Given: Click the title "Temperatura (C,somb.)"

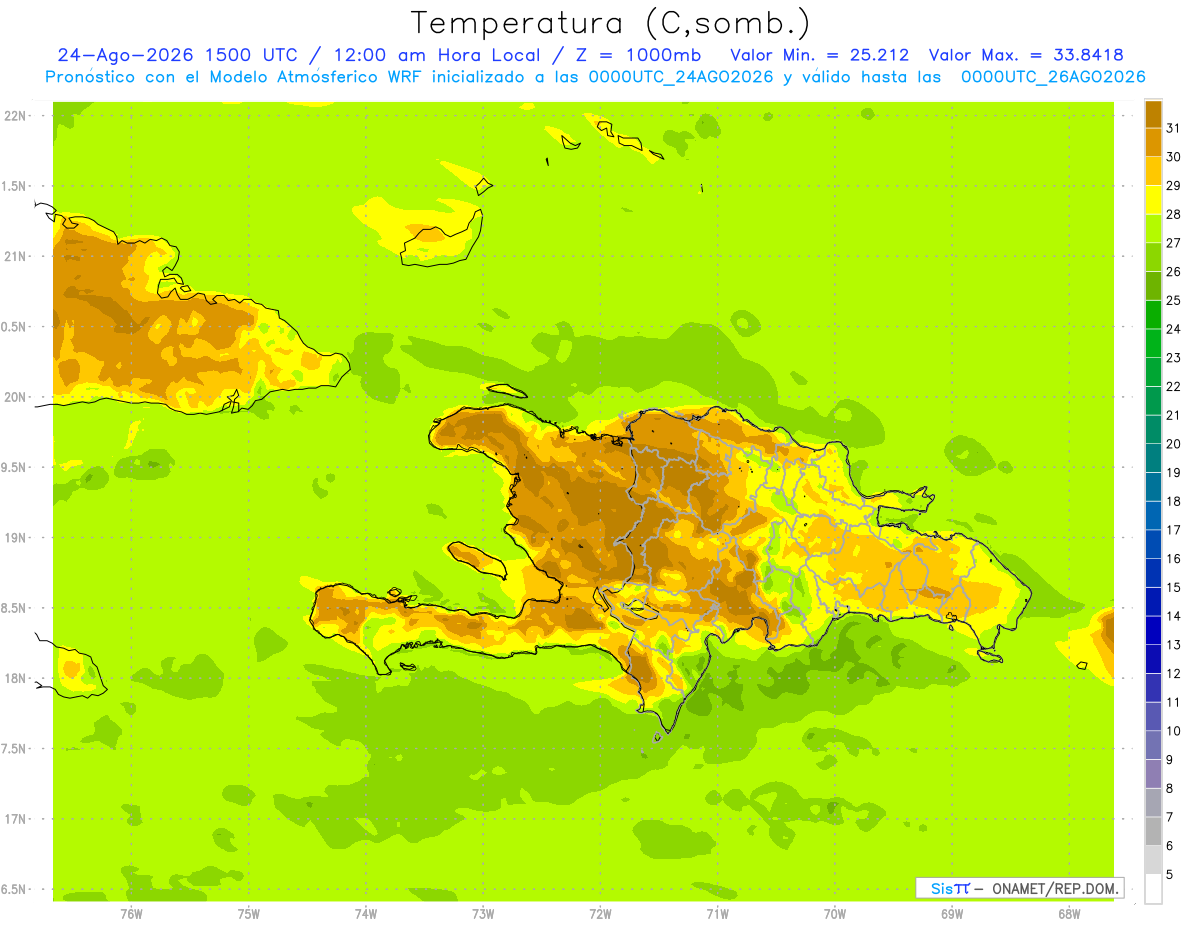Looking at the screenshot, I should point(610,24).
